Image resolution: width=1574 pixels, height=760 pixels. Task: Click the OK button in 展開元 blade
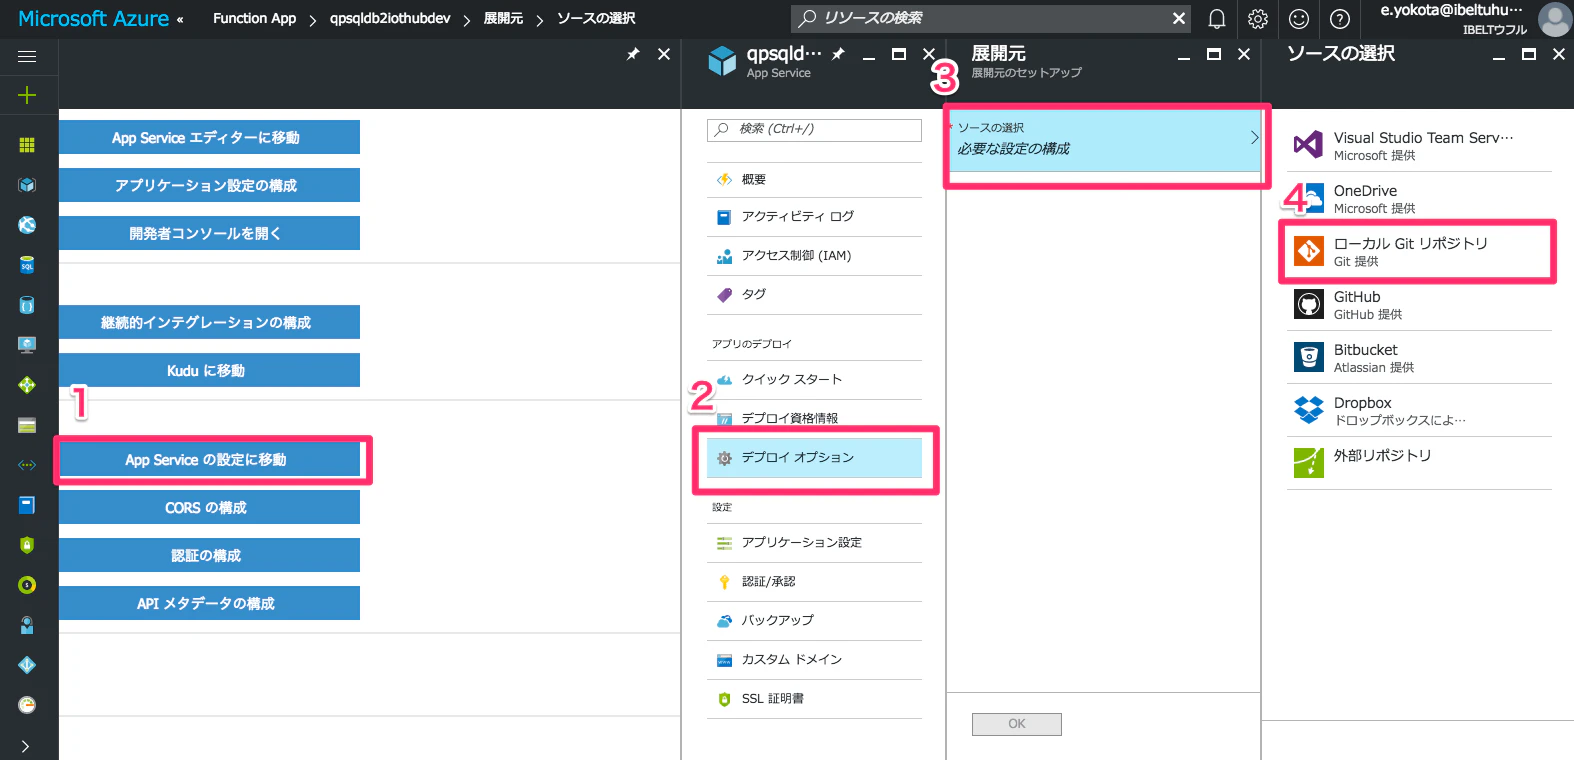[x=1016, y=724]
